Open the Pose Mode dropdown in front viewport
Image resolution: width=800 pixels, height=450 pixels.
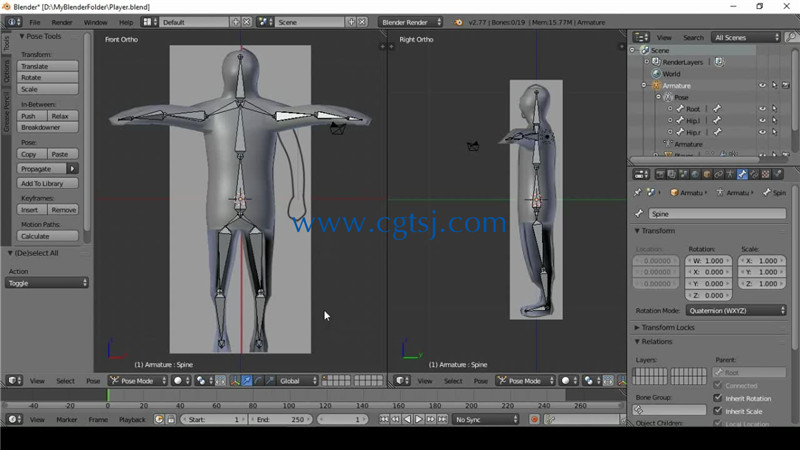pyautogui.click(x=138, y=381)
